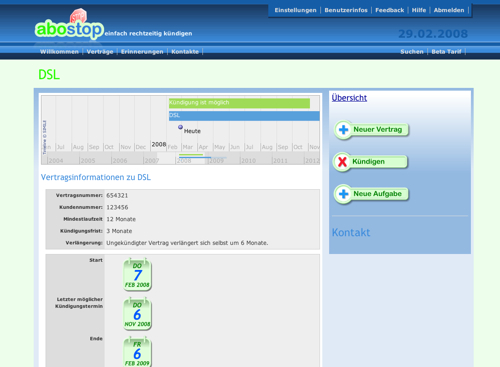This screenshot has width=500, height=367.
Task: Click the plus icon of Neue Aufgabe
Action: (x=344, y=194)
